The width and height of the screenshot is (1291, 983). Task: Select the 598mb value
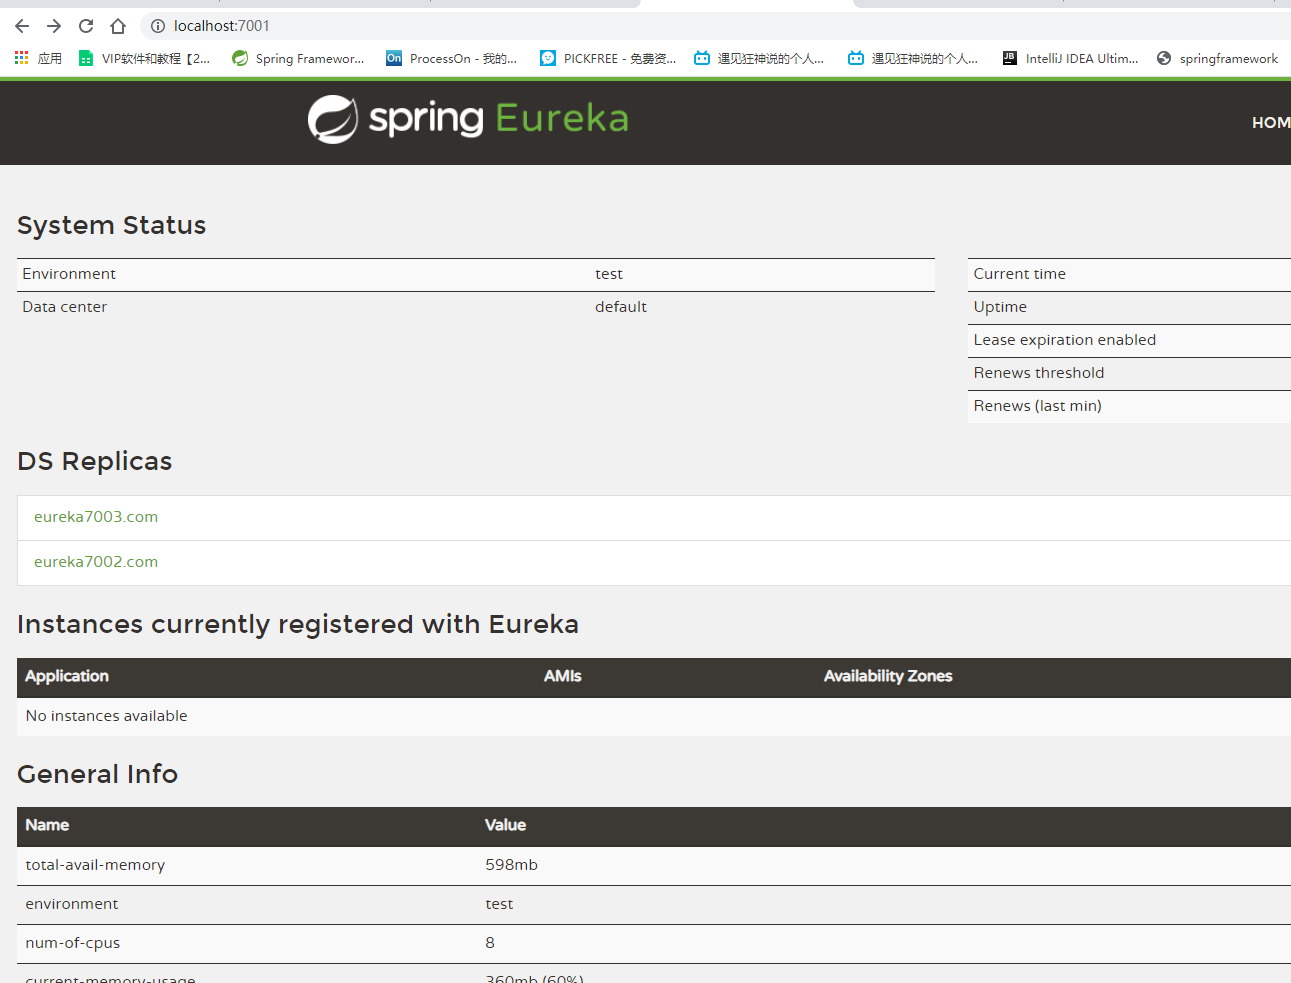click(x=512, y=865)
